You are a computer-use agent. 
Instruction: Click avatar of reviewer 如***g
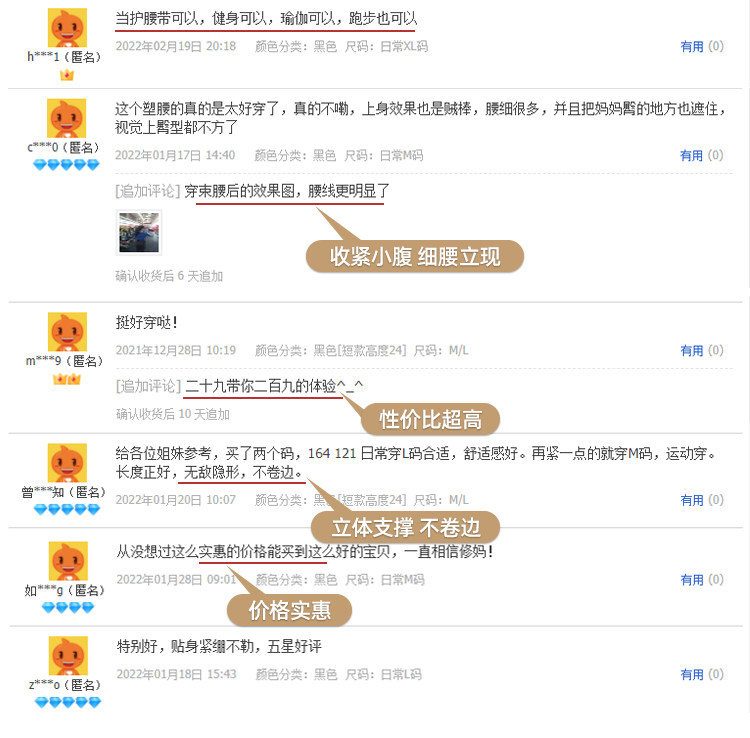pos(68,561)
